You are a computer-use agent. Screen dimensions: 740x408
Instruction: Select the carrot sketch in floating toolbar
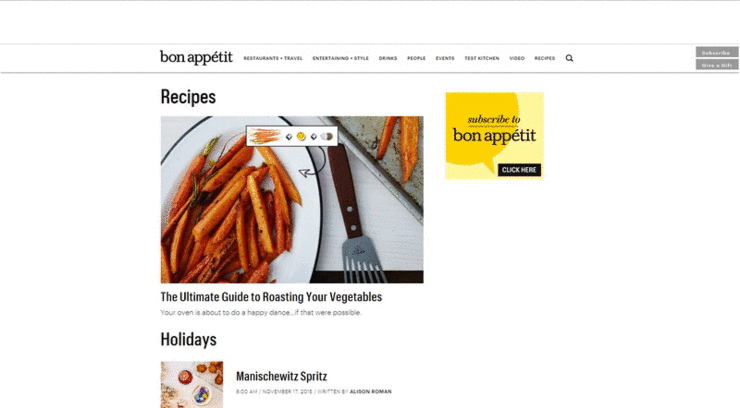point(265,136)
